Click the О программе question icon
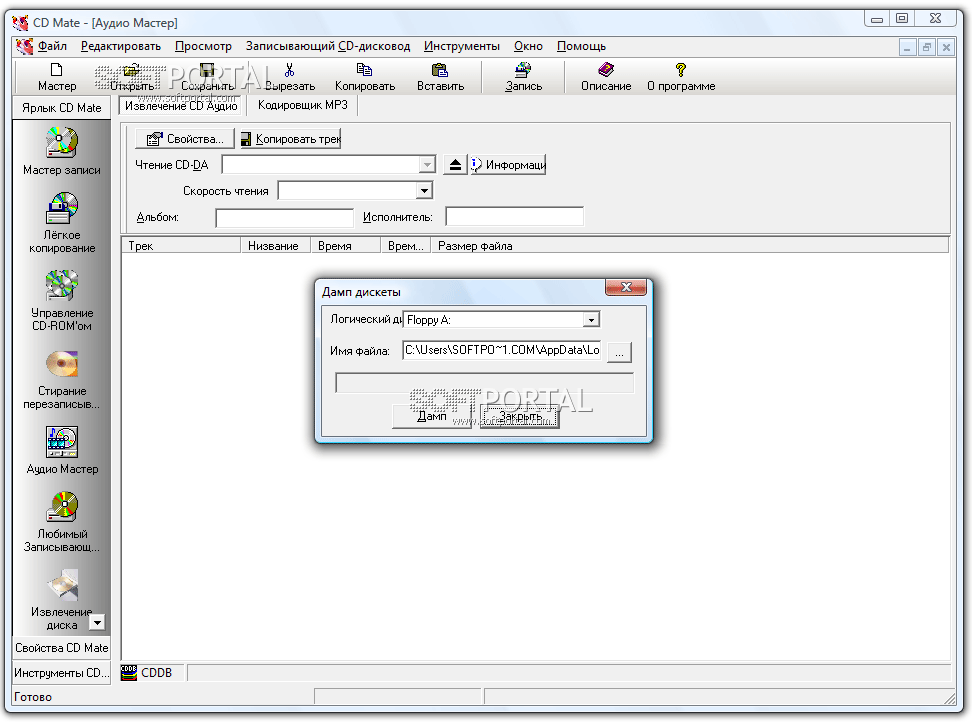 click(x=681, y=69)
